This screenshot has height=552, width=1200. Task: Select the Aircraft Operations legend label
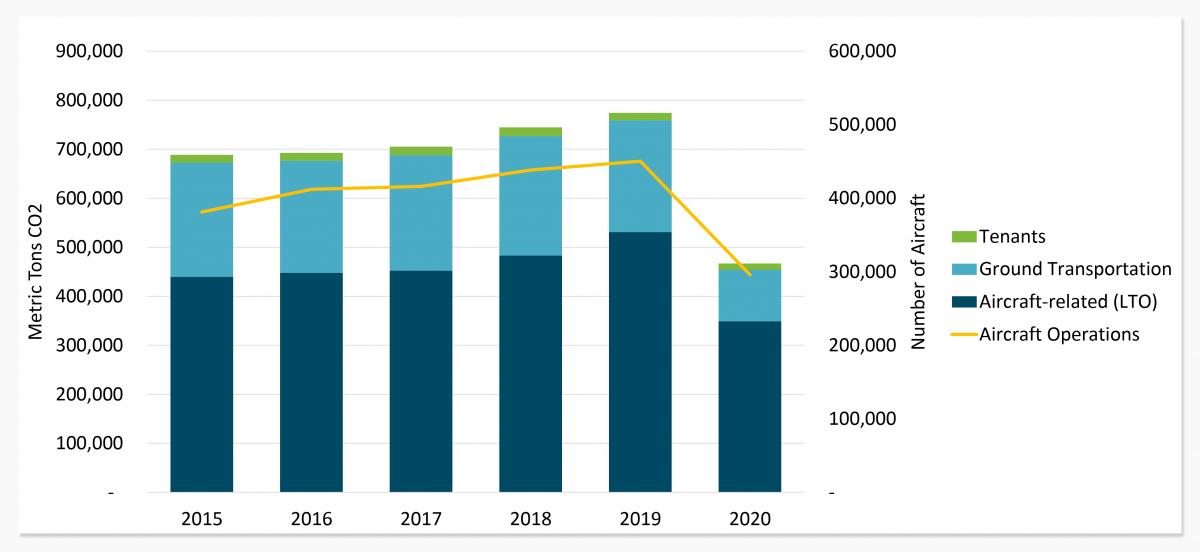click(x=1059, y=335)
